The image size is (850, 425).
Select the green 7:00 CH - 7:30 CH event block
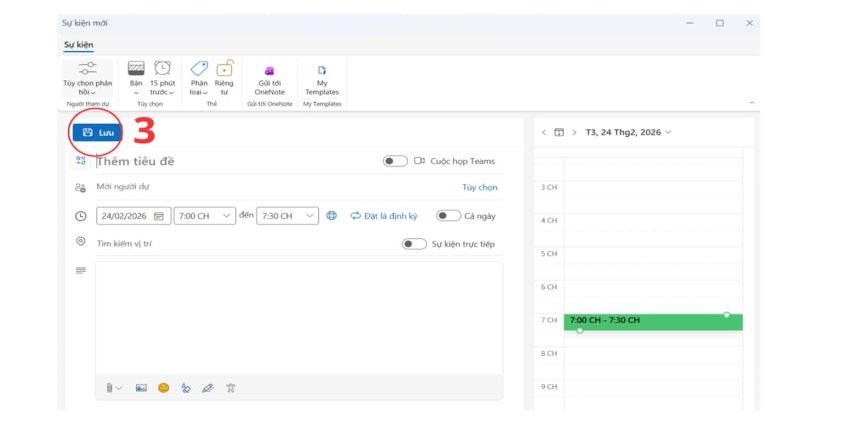pos(653,322)
